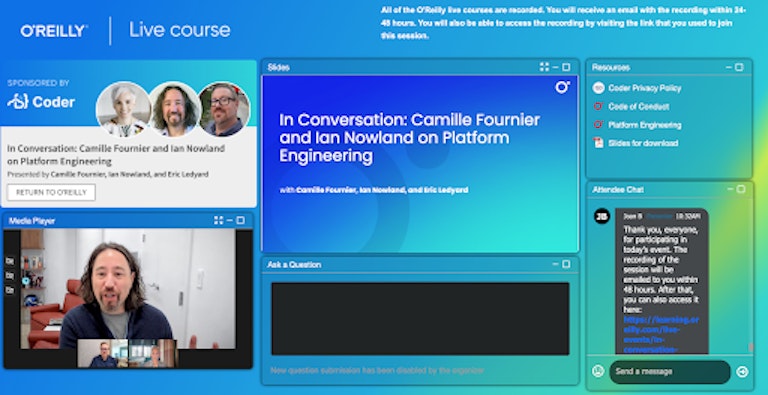The height and width of the screenshot is (395, 768).
Task: Maximize the Resources panel
Action: (x=740, y=67)
